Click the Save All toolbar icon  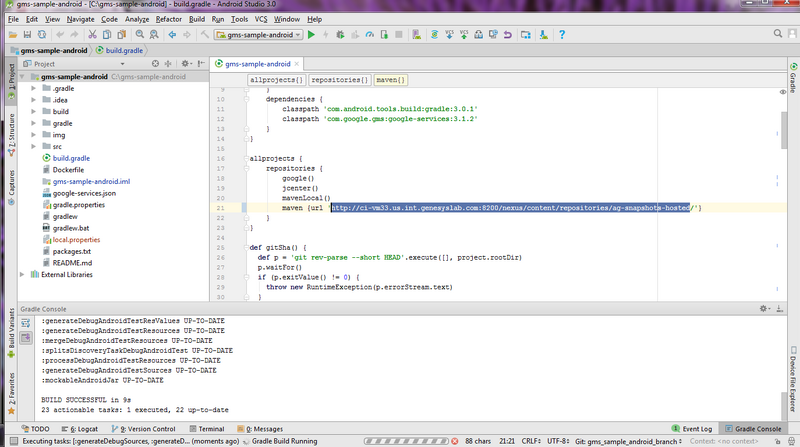point(27,35)
